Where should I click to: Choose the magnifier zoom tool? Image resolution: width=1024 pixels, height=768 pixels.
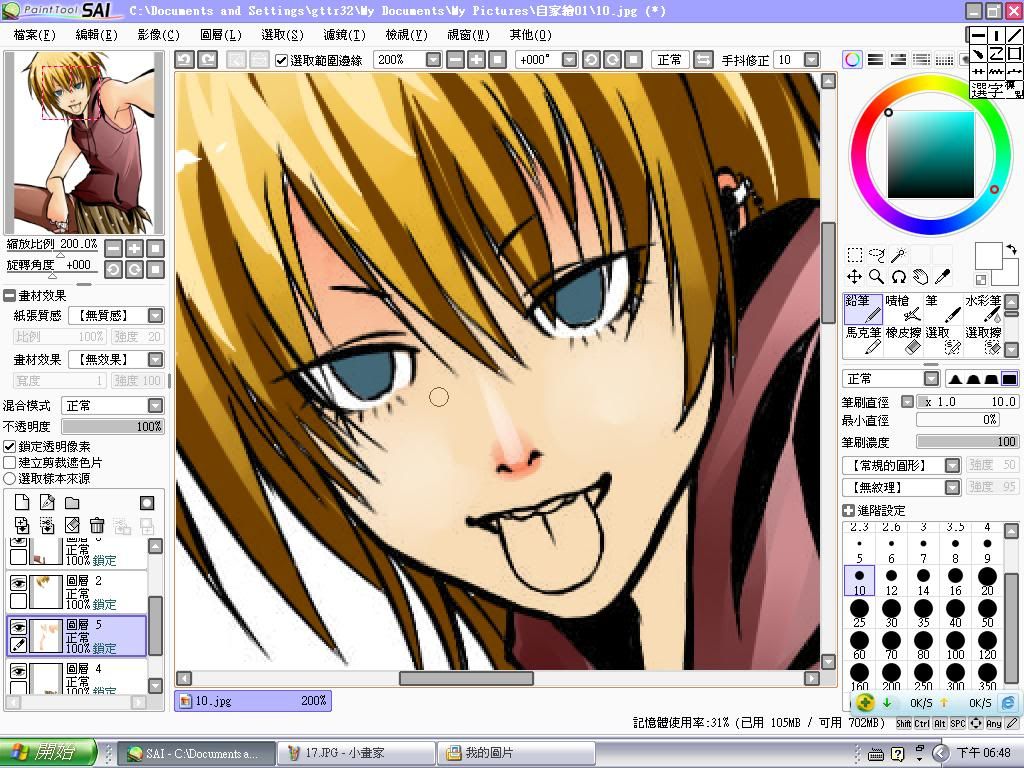coord(876,277)
